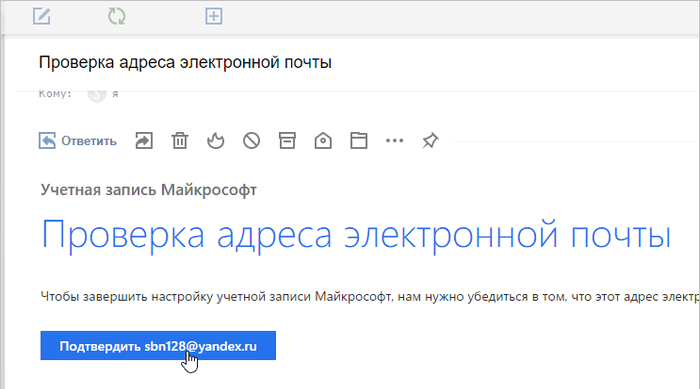Move to folder with the folder icon
700x389 pixels.
358,141
